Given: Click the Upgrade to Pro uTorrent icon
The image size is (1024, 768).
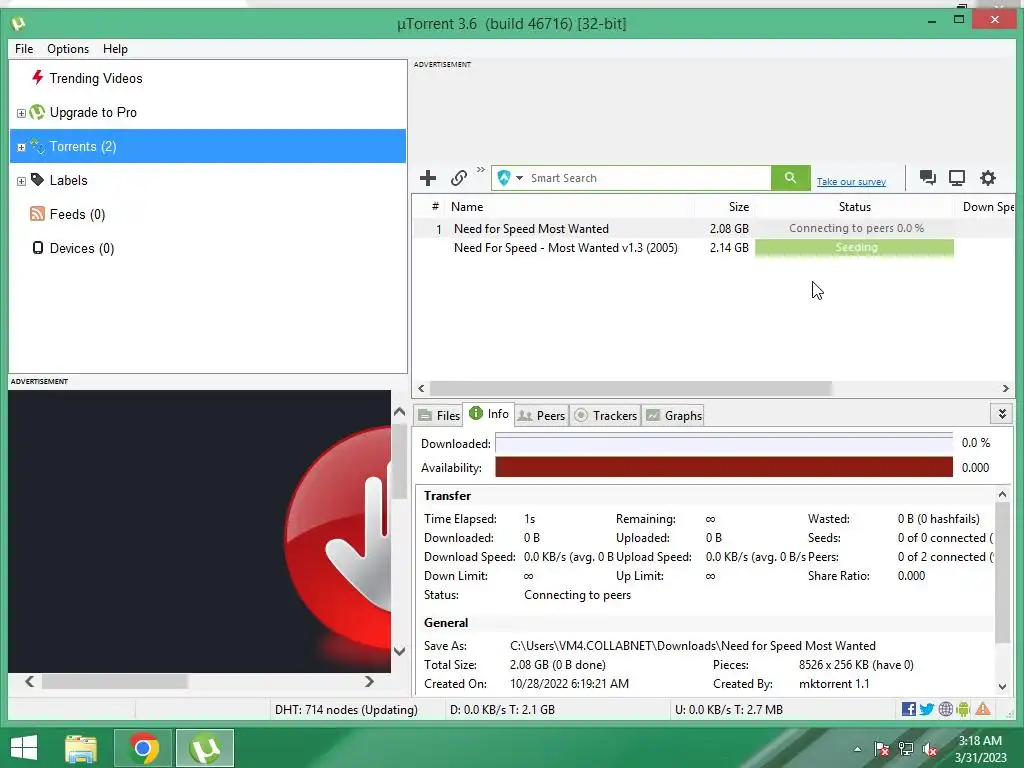Looking at the screenshot, I should coord(37,112).
